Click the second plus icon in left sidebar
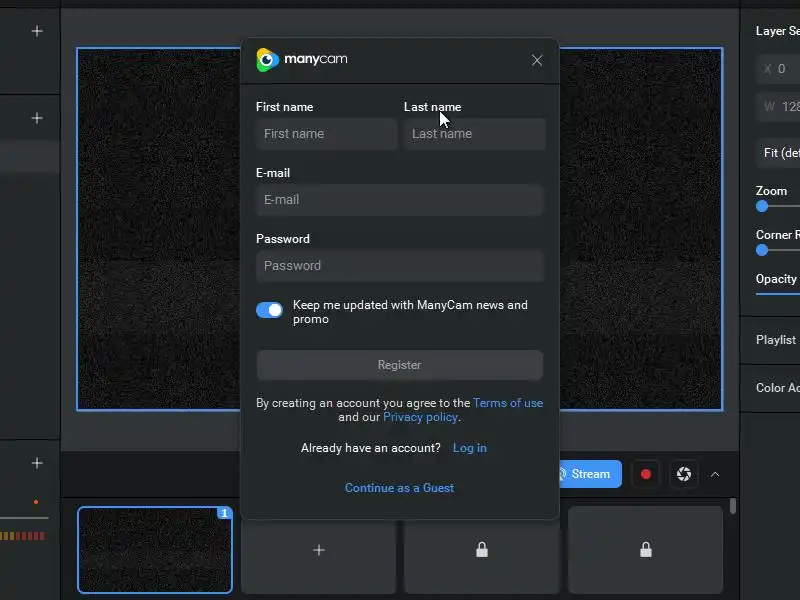This screenshot has height=600, width=800. click(x=37, y=118)
